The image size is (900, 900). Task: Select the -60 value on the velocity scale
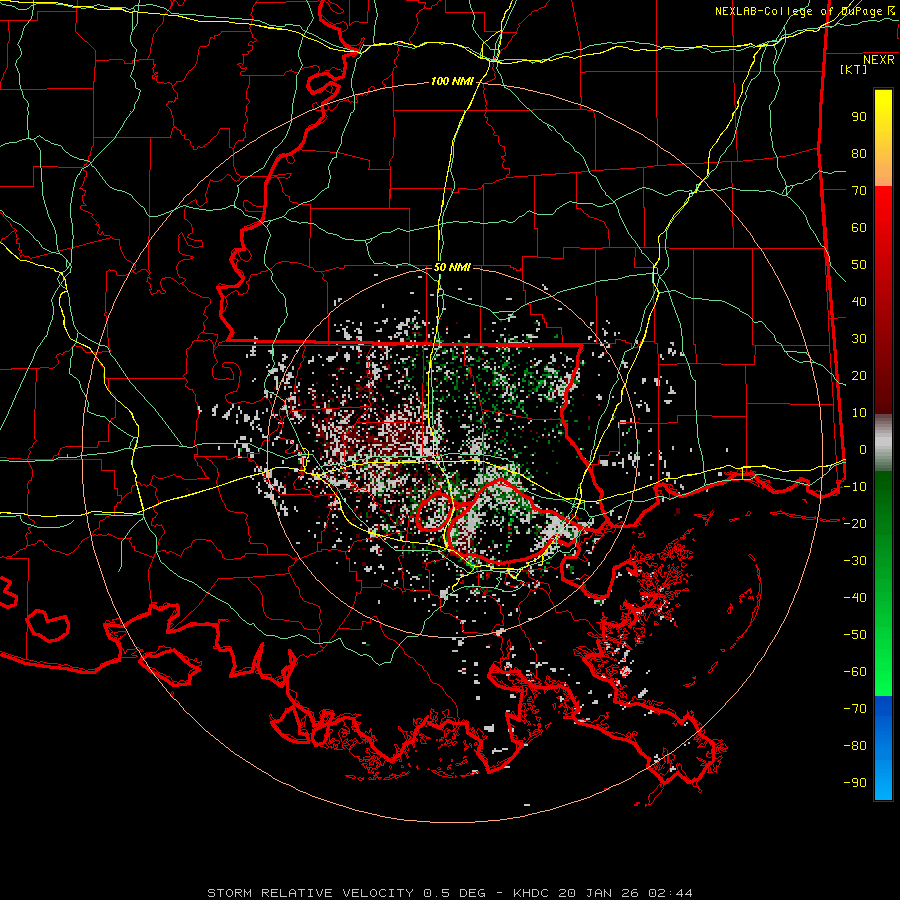pyautogui.click(x=855, y=672)
